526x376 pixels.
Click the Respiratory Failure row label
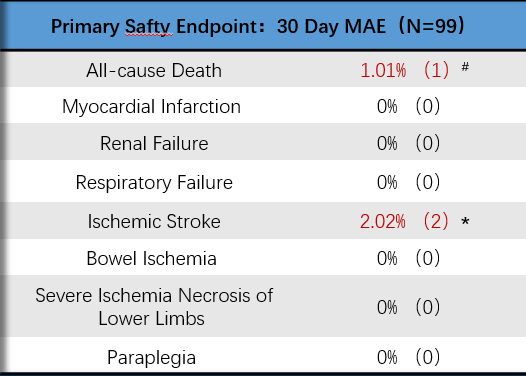click(154, 183)
